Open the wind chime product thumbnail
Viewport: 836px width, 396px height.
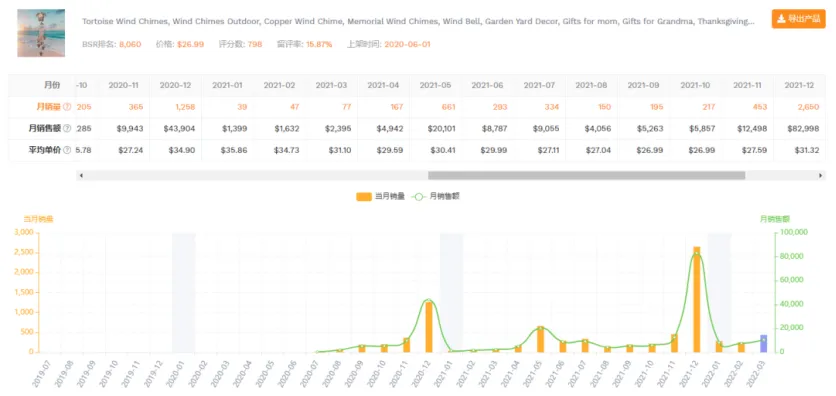tap(41, 33)
